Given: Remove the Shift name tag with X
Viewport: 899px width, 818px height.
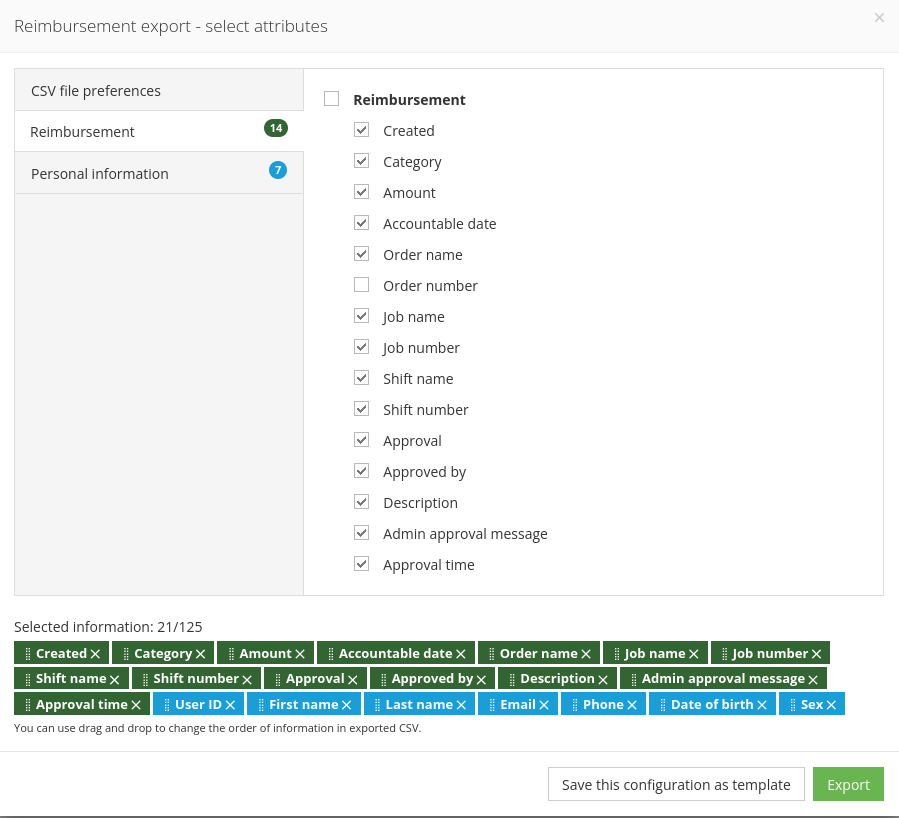Looking at the screenshot, I should click(115, 679).
